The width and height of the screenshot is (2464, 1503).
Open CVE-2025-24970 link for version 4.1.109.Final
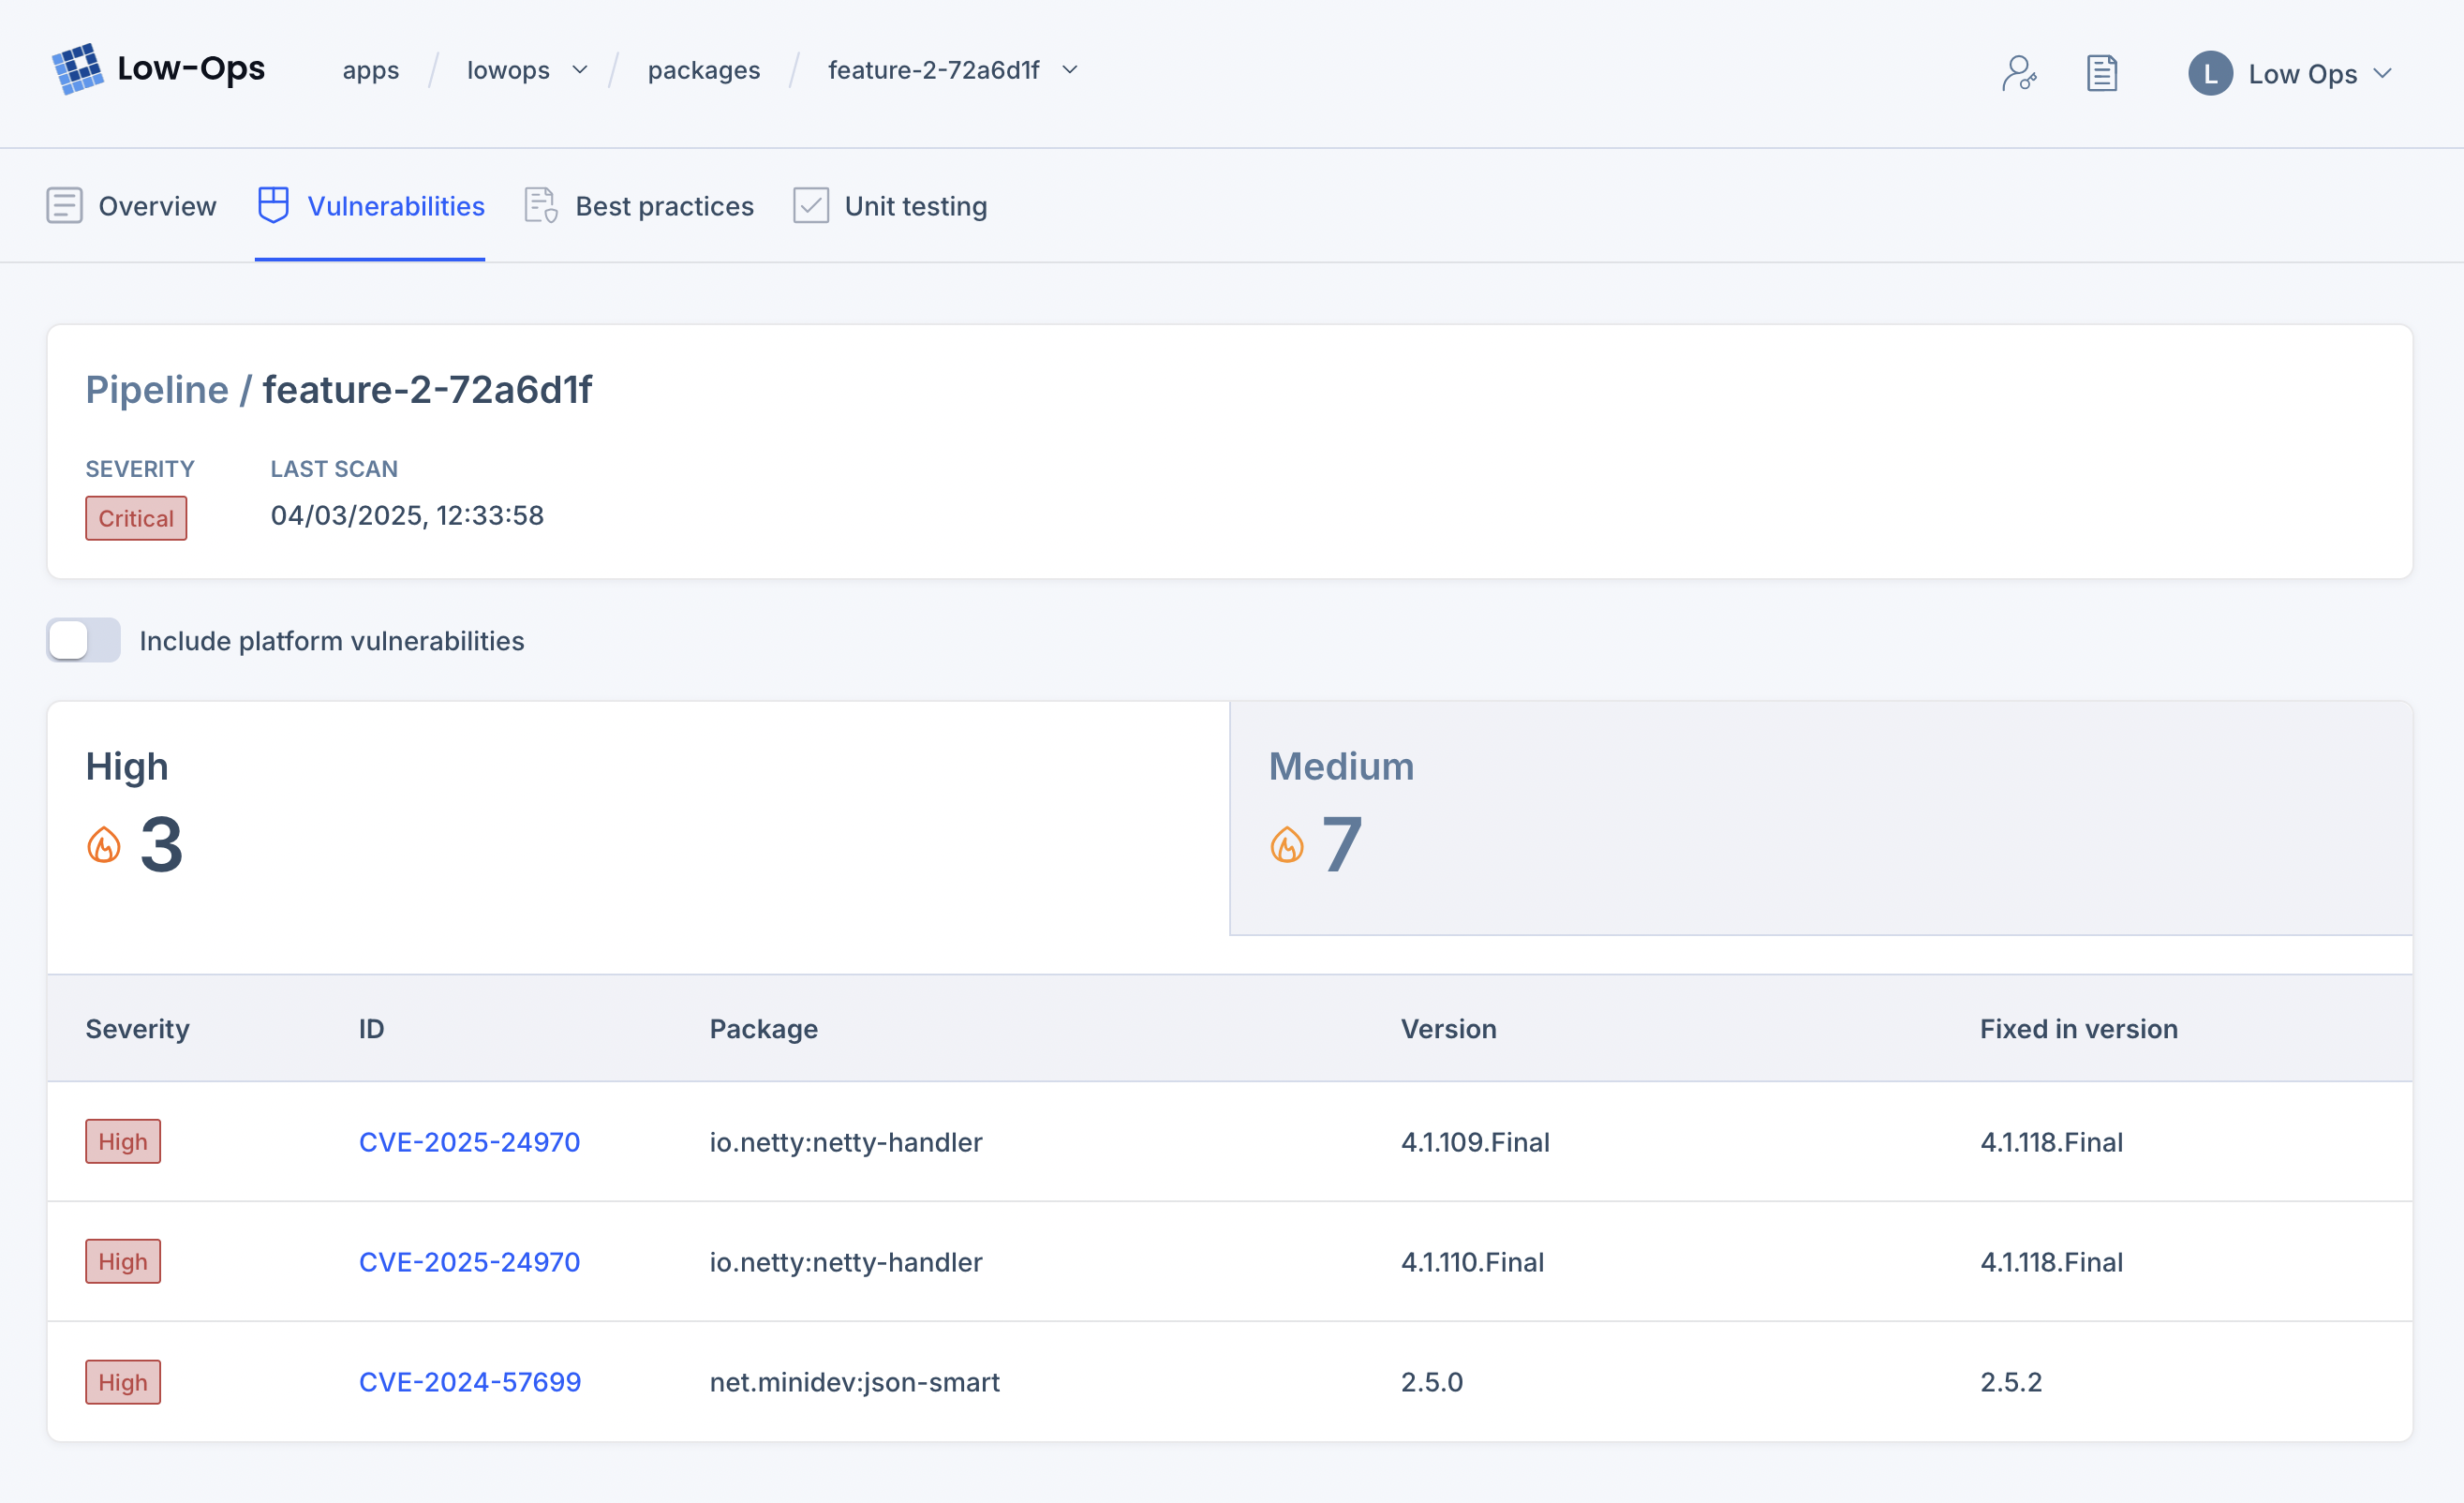(x=469, y=1142)
